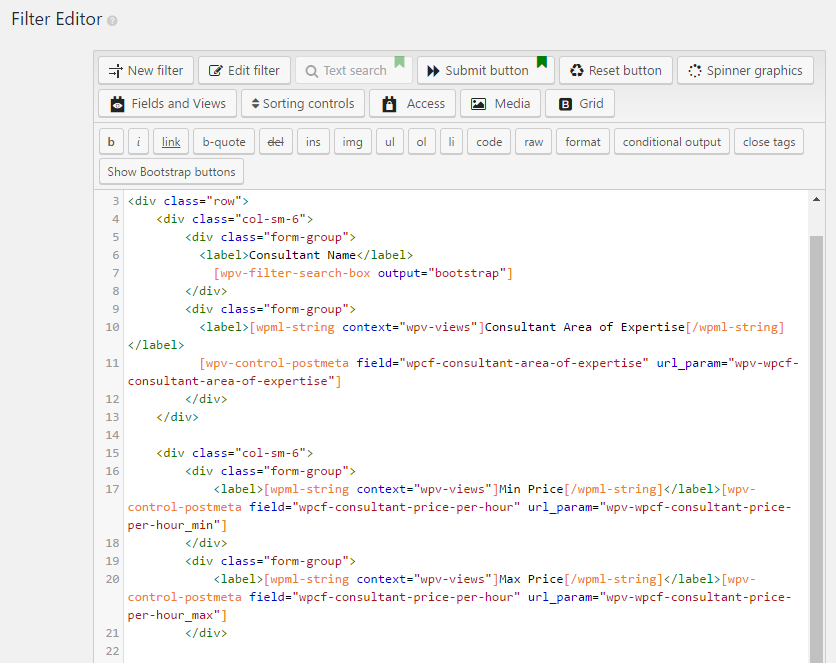Screen dimensions: 836x665
Task: Click the Fields and Views eye icon
Action: coord(117,104)
